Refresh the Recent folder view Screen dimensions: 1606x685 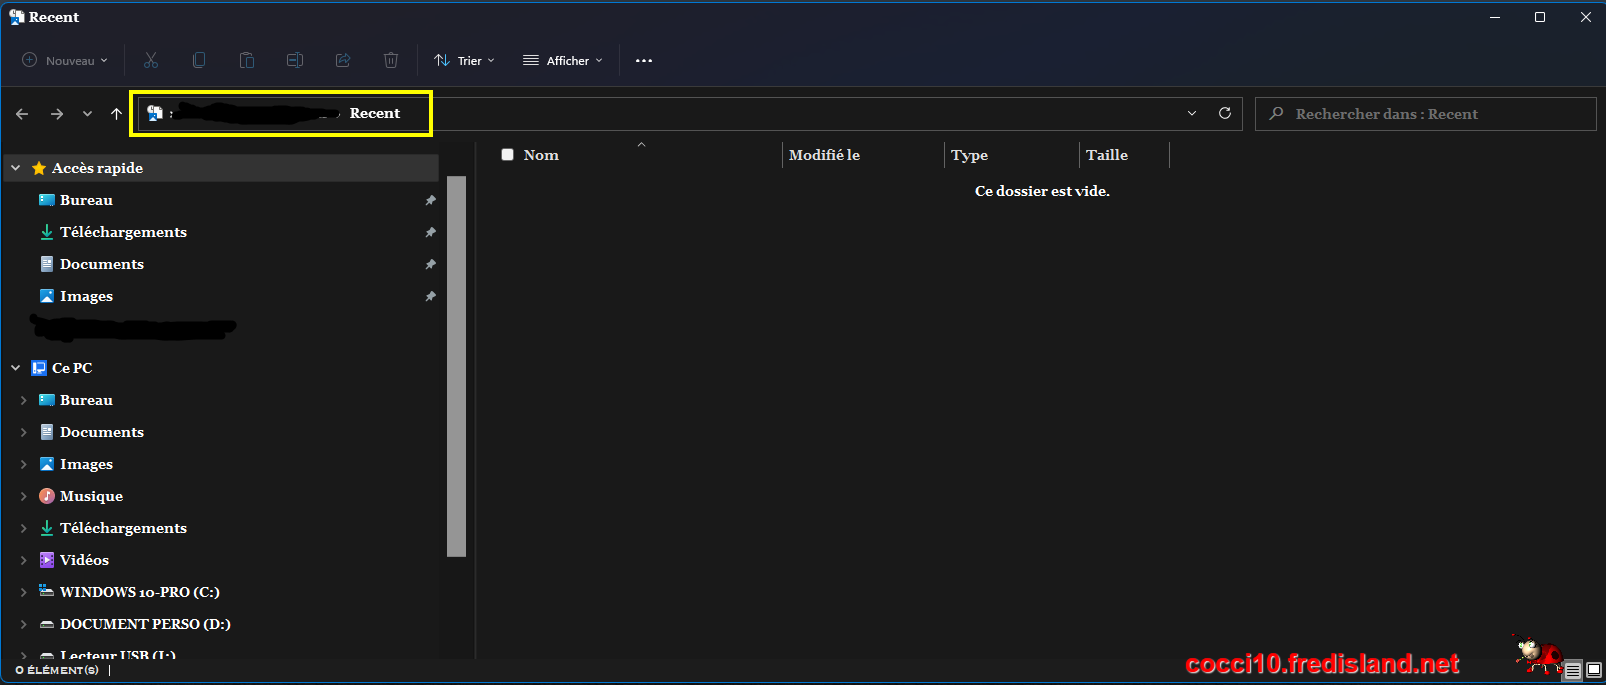tap(1225, 113)
